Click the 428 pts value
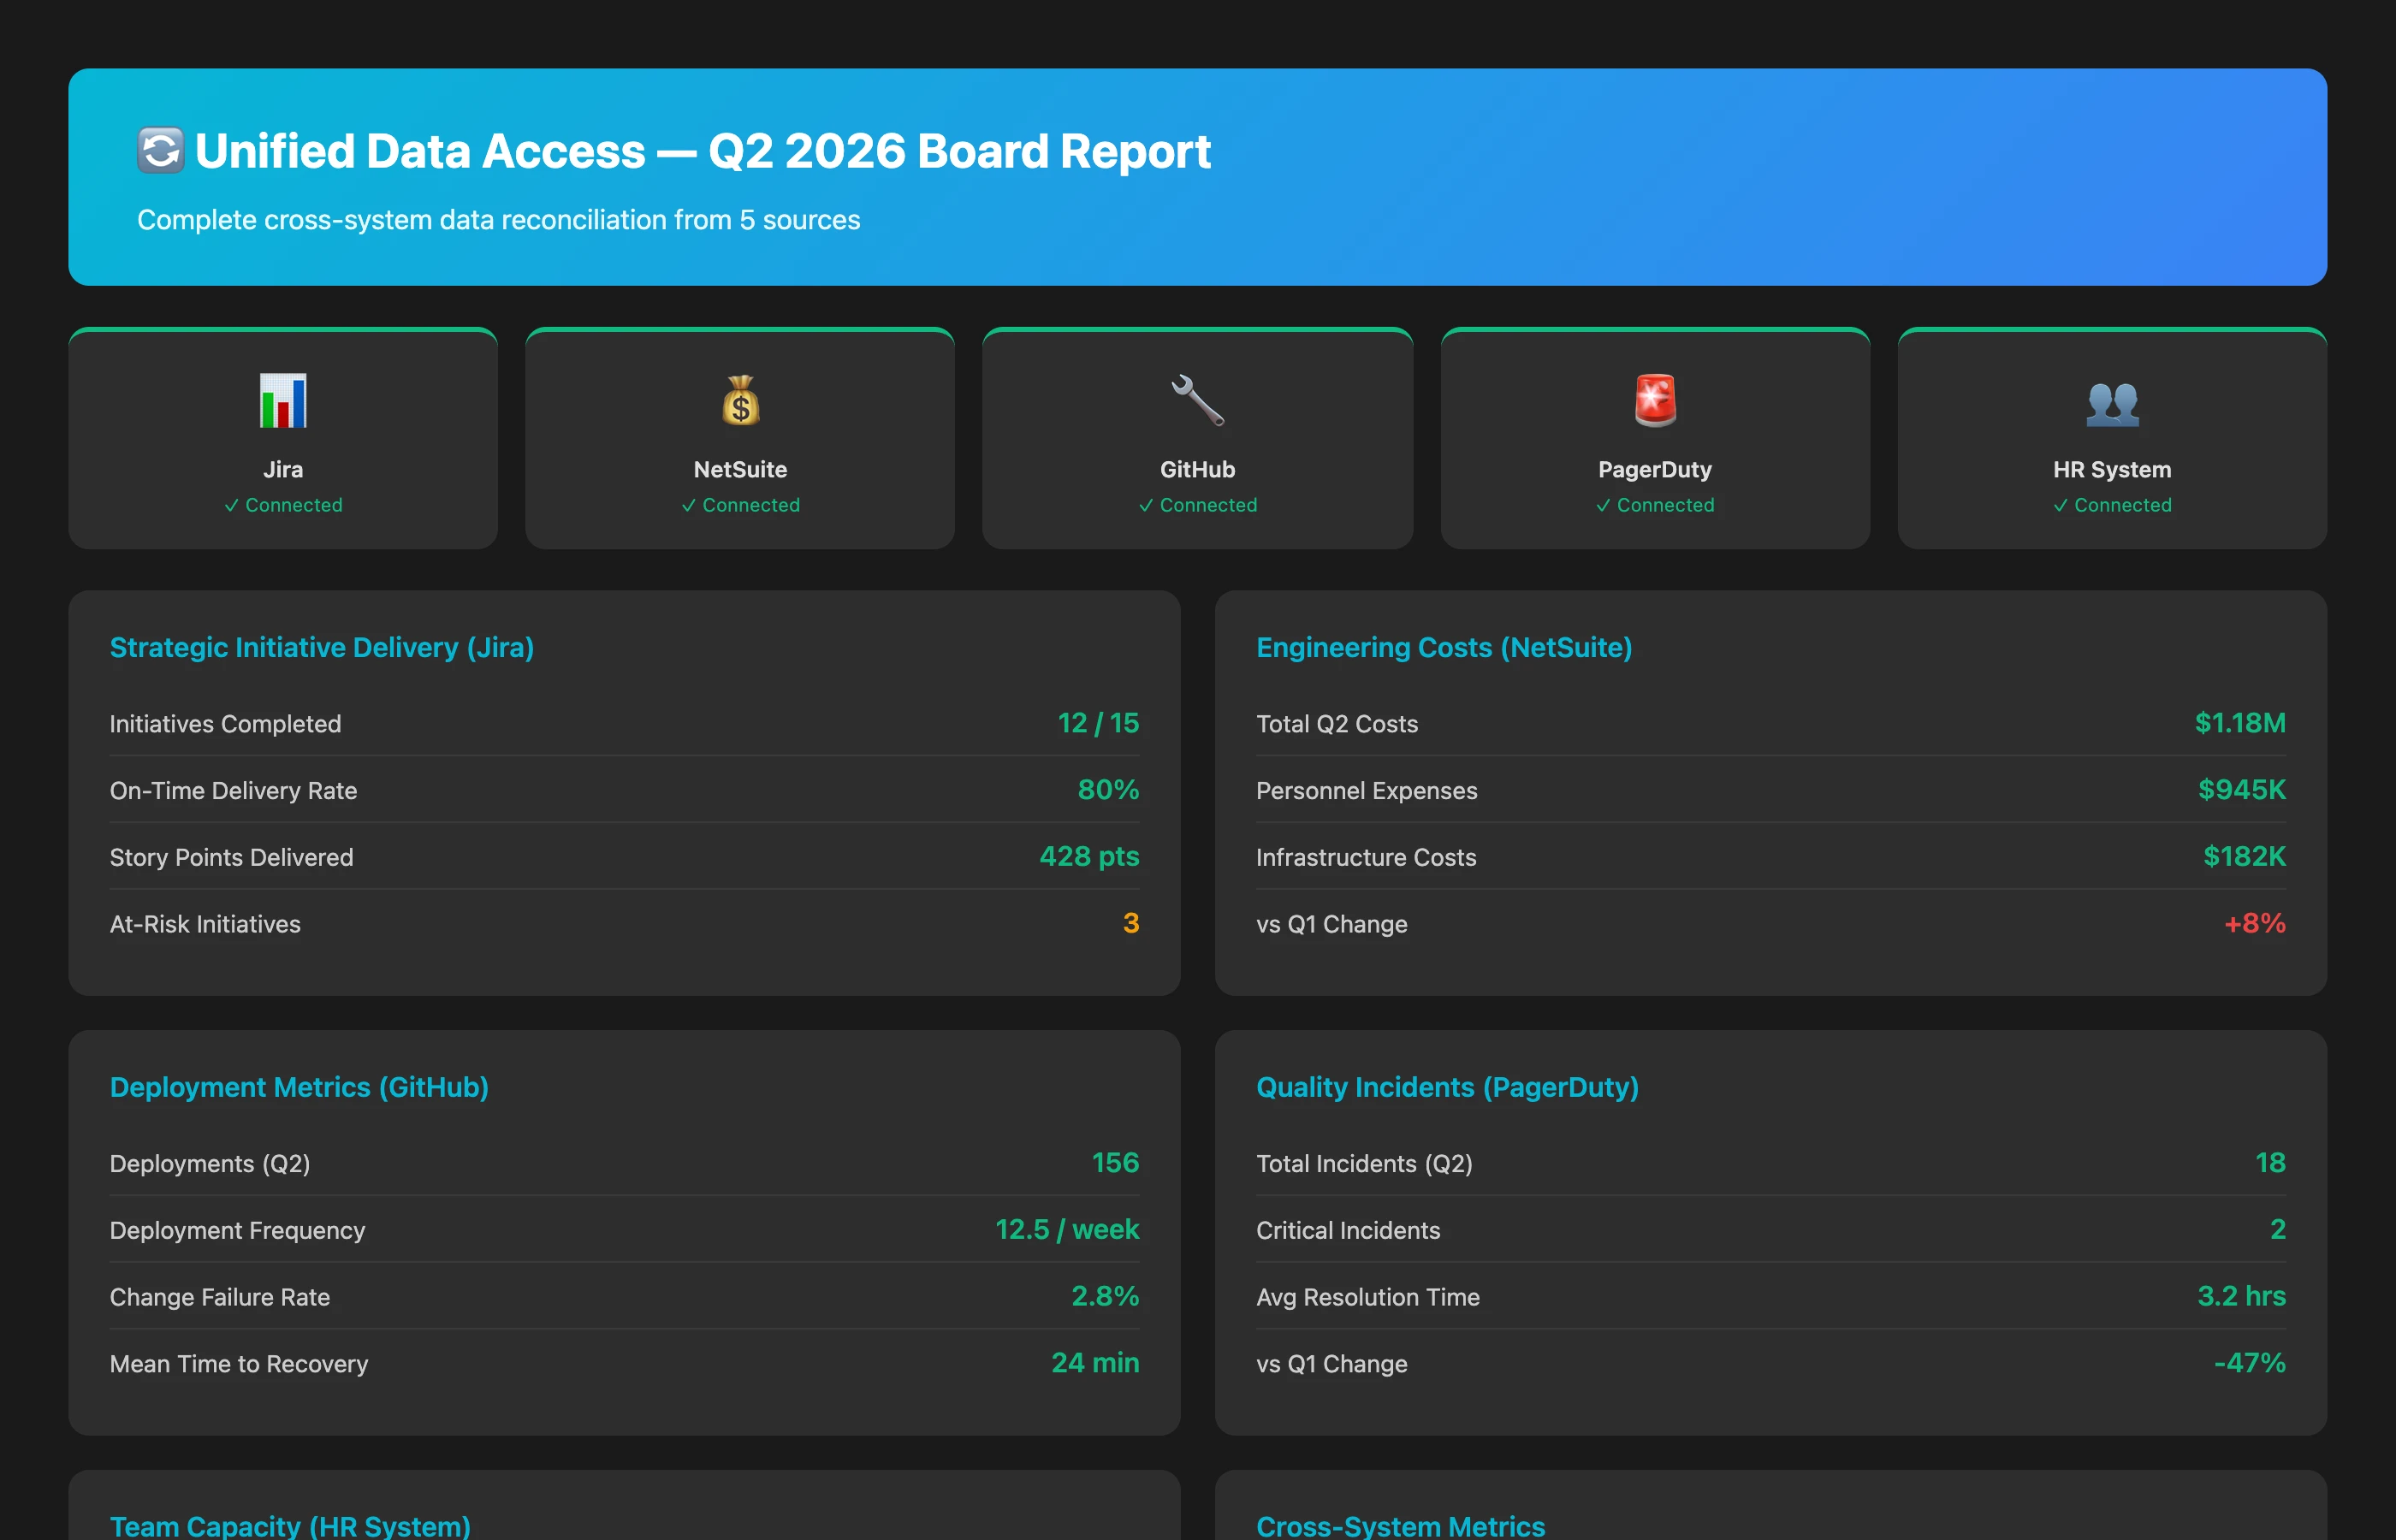 click(x=1089, y=857)
